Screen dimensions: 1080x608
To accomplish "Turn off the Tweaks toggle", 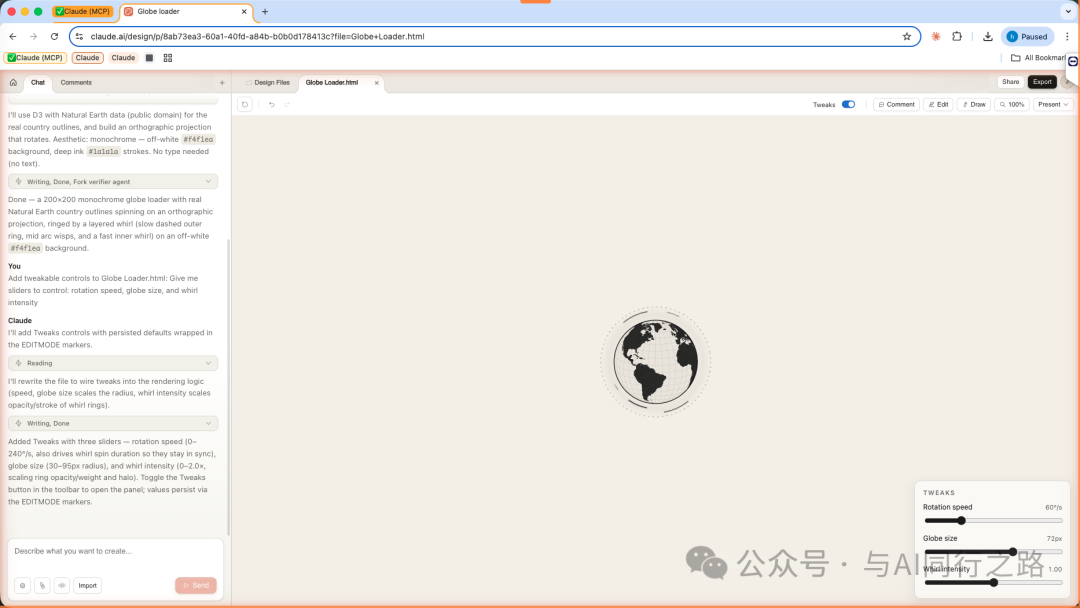I will tap(848, 104).
